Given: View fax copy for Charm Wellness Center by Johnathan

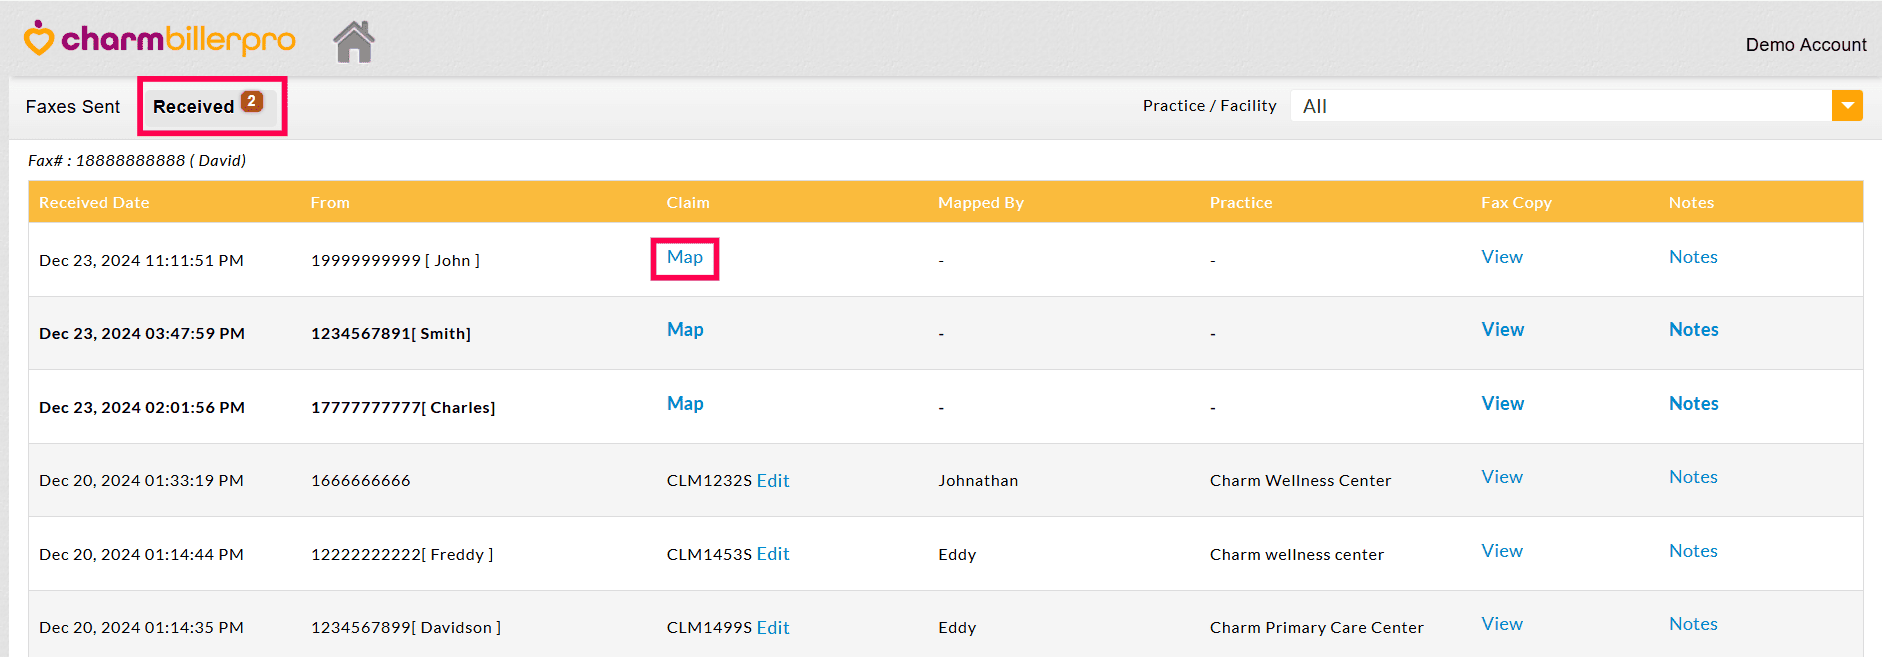Looking at the screenshot, I should pyautogui.click(x=1502, y=477).
